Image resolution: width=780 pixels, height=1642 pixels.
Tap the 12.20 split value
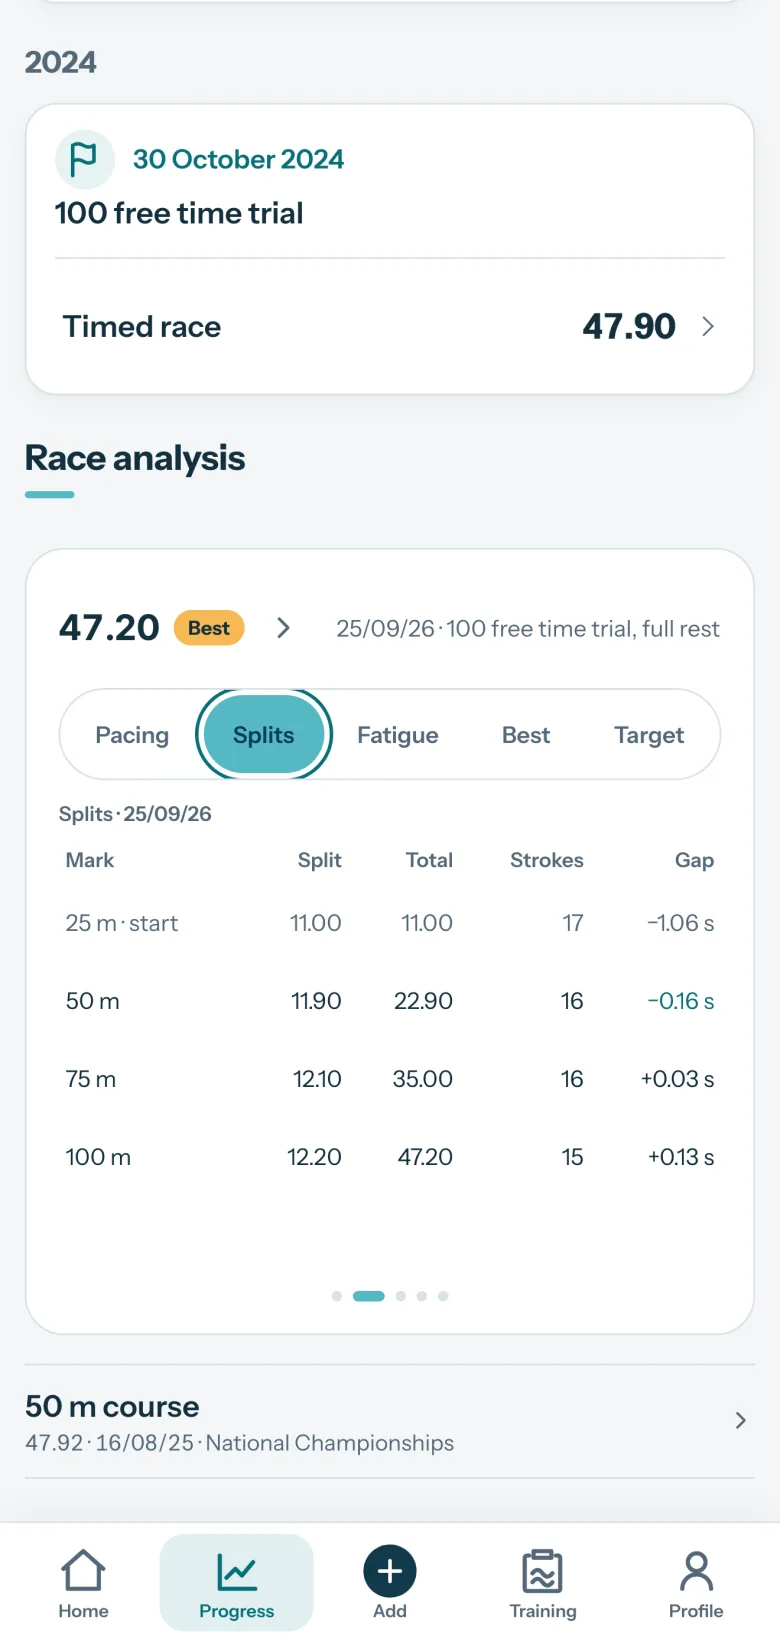tap(314, 1157)
